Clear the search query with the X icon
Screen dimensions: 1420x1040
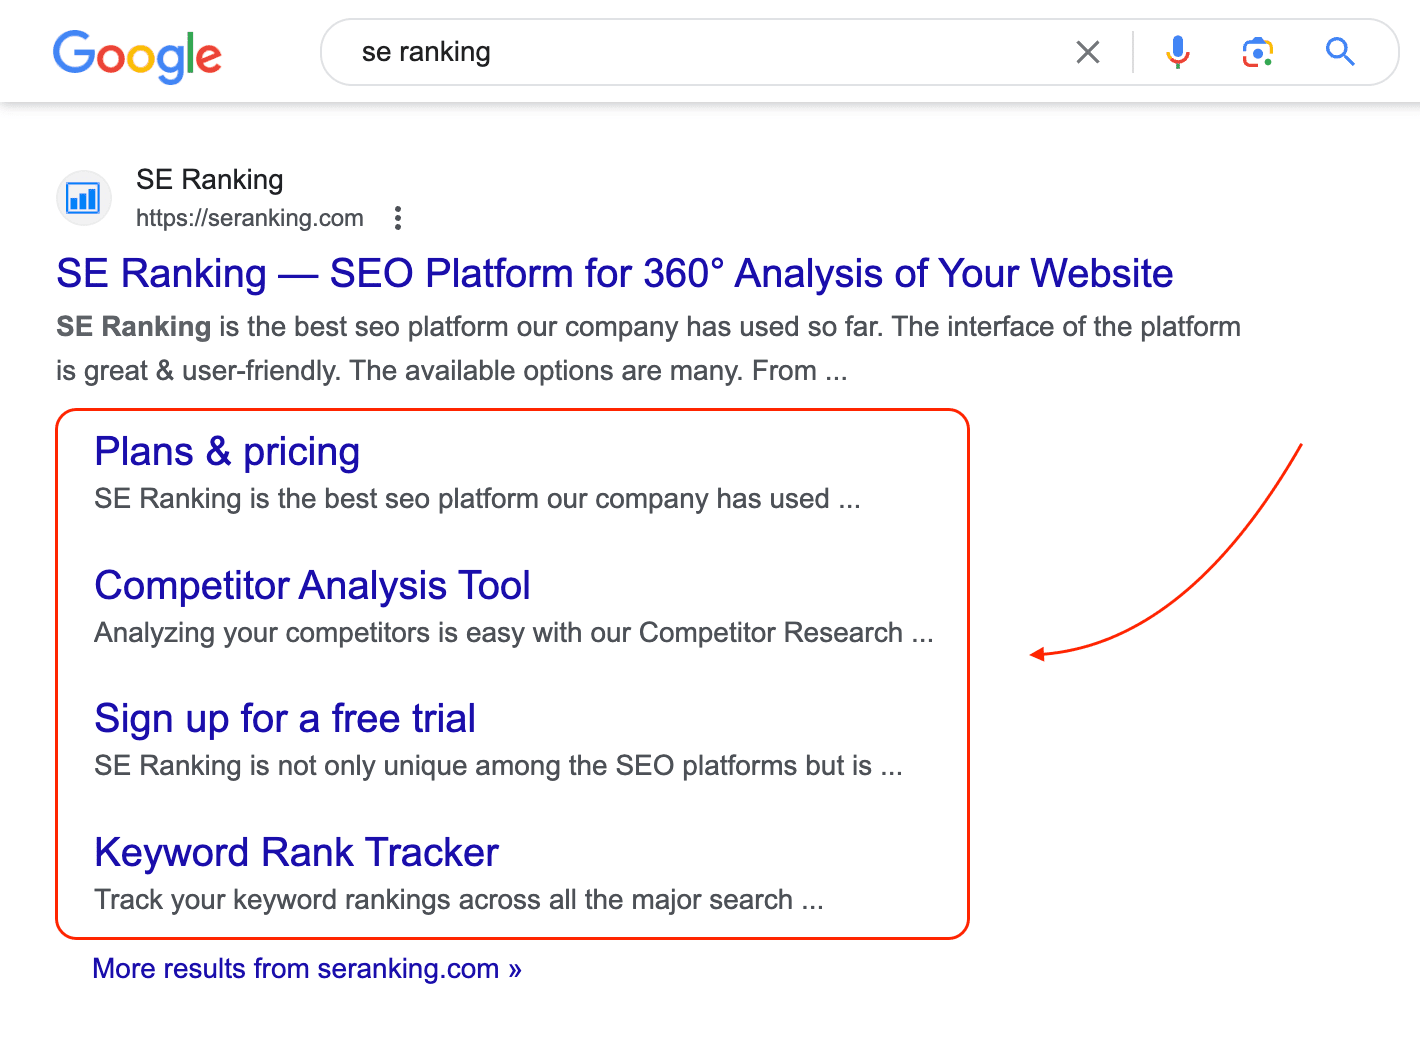click(1088, 52)
